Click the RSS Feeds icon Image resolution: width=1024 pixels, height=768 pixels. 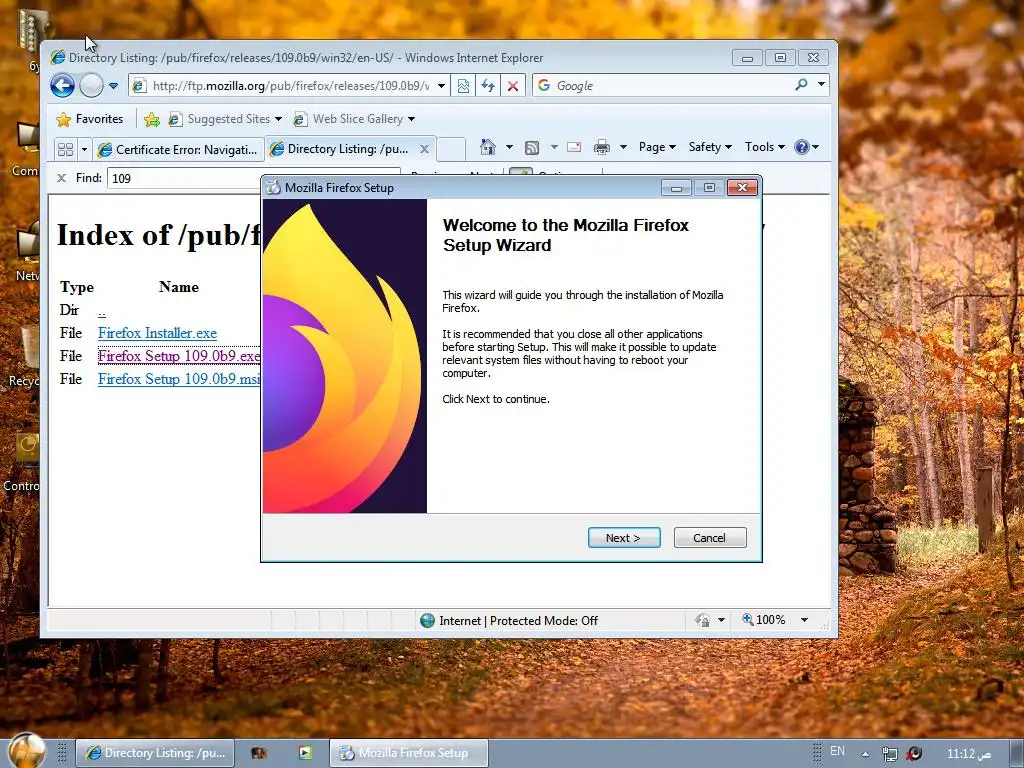532,148
